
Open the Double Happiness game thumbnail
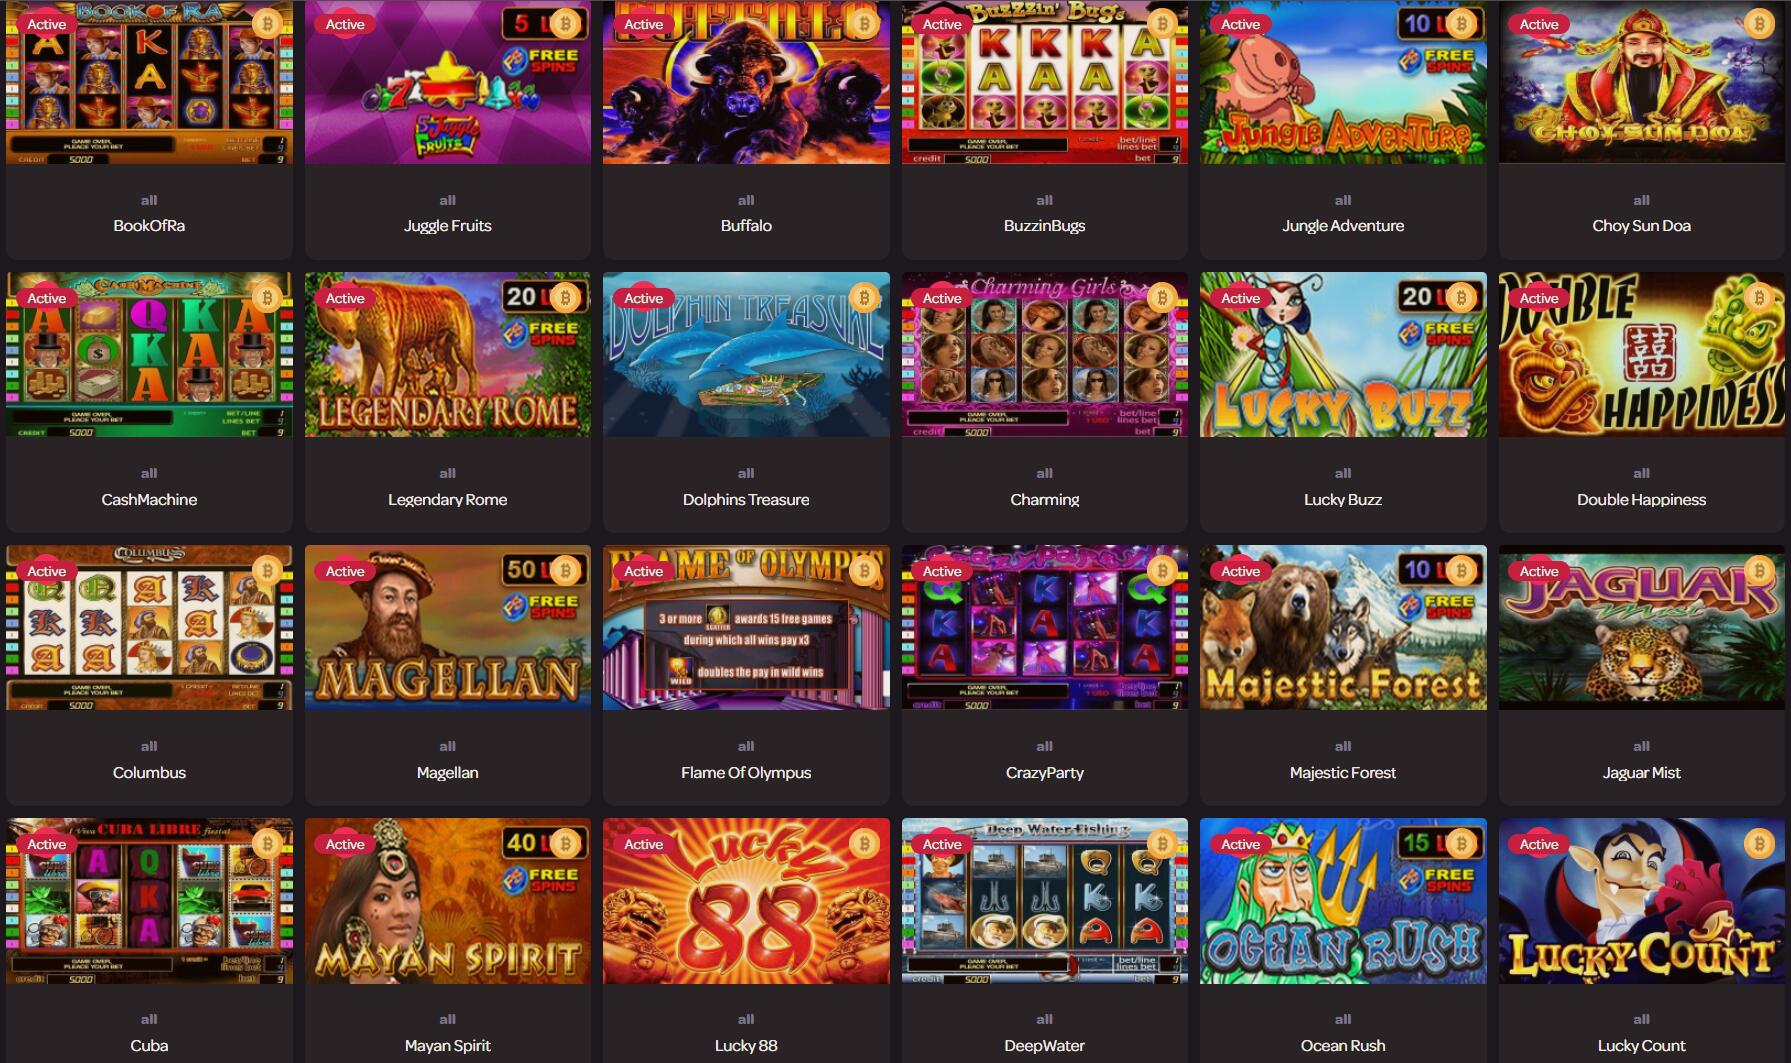click(1642, 355)
